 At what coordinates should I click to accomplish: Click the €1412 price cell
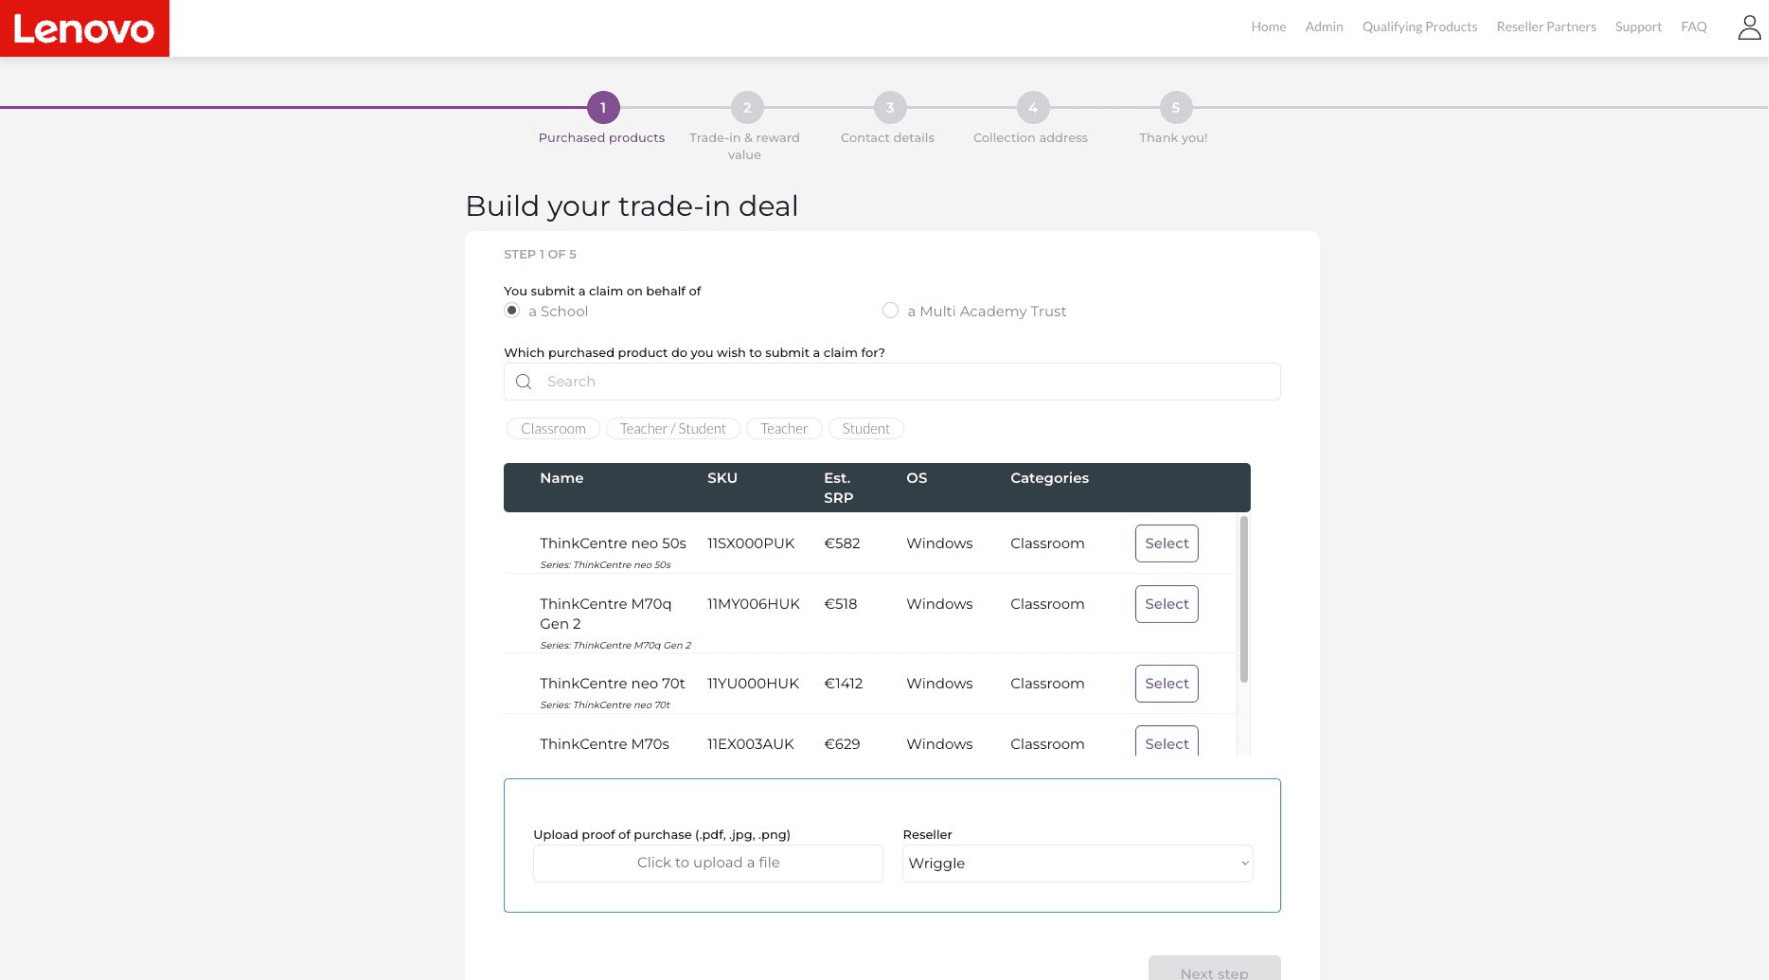pyautogui.click(x=843, y=684)
